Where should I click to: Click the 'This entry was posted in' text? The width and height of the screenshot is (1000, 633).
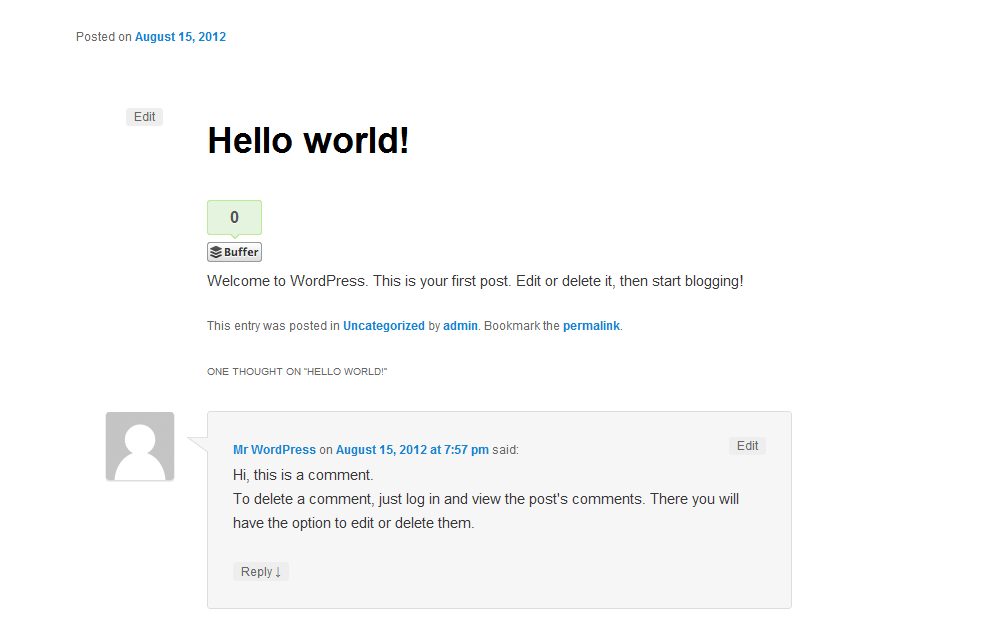(x=273, y=326)
